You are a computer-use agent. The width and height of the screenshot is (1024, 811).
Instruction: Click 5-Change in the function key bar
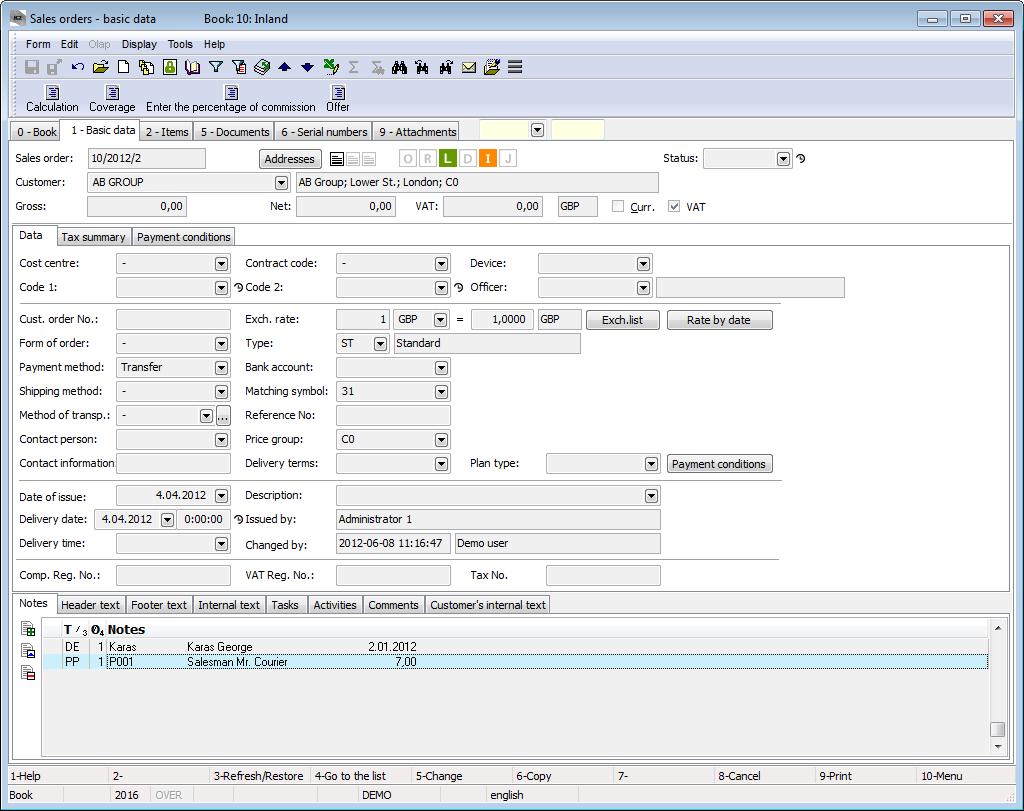click(x=440, y=776)
